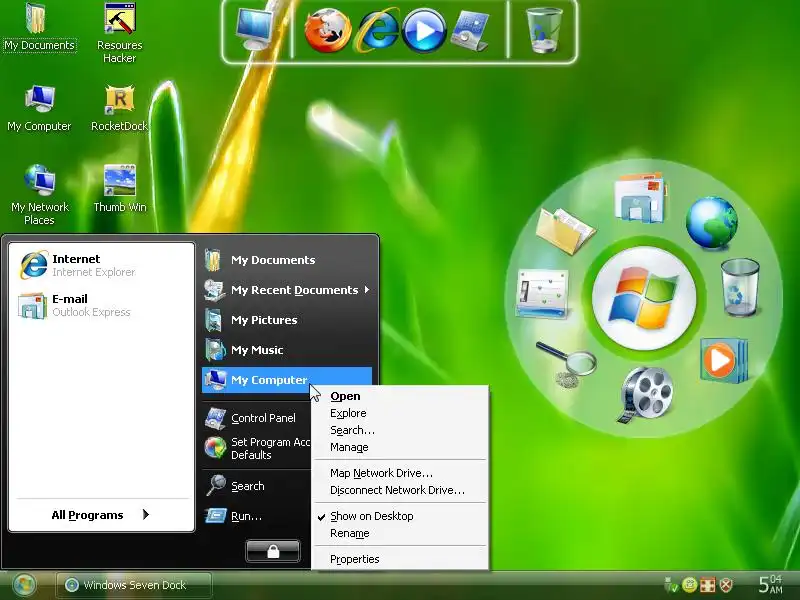Open My Network Places desktop icon
Screen dimensions: 800x600
39,195
